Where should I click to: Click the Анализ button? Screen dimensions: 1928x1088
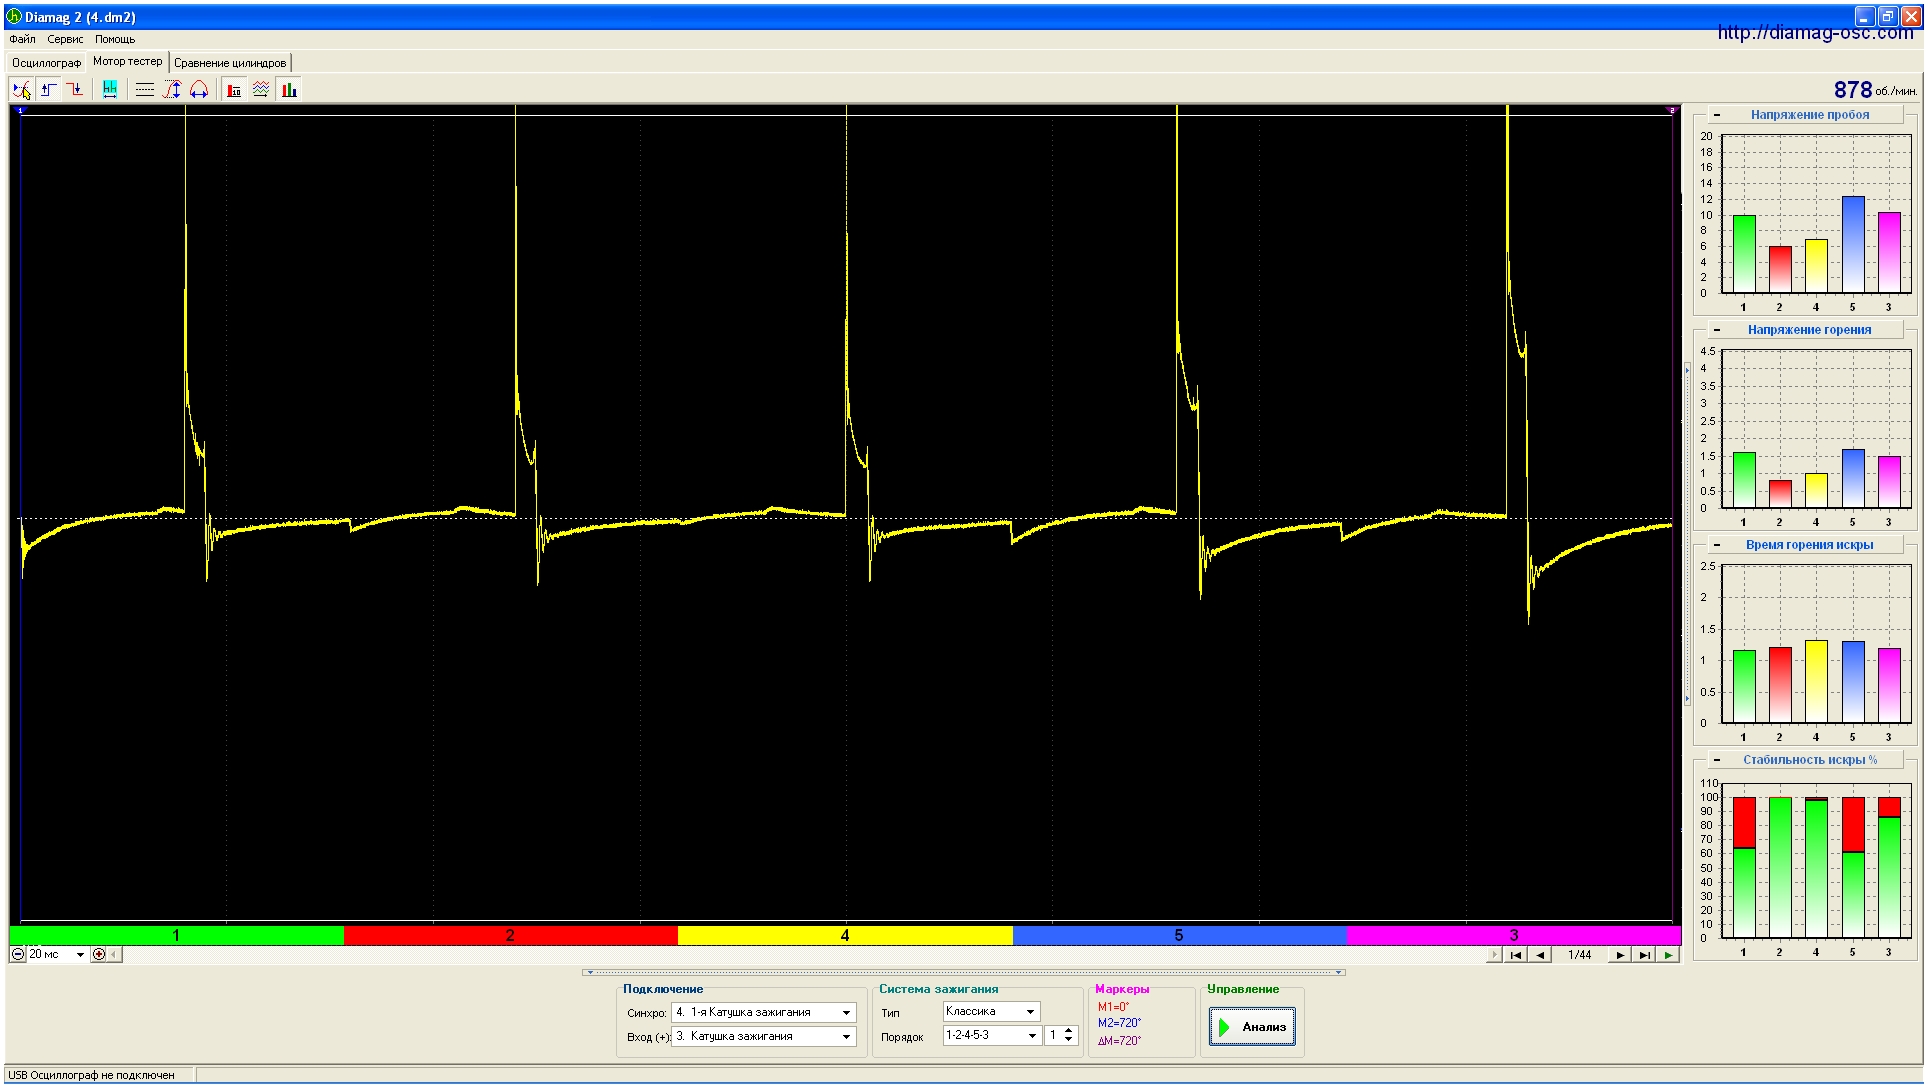coord(1252,1027)
